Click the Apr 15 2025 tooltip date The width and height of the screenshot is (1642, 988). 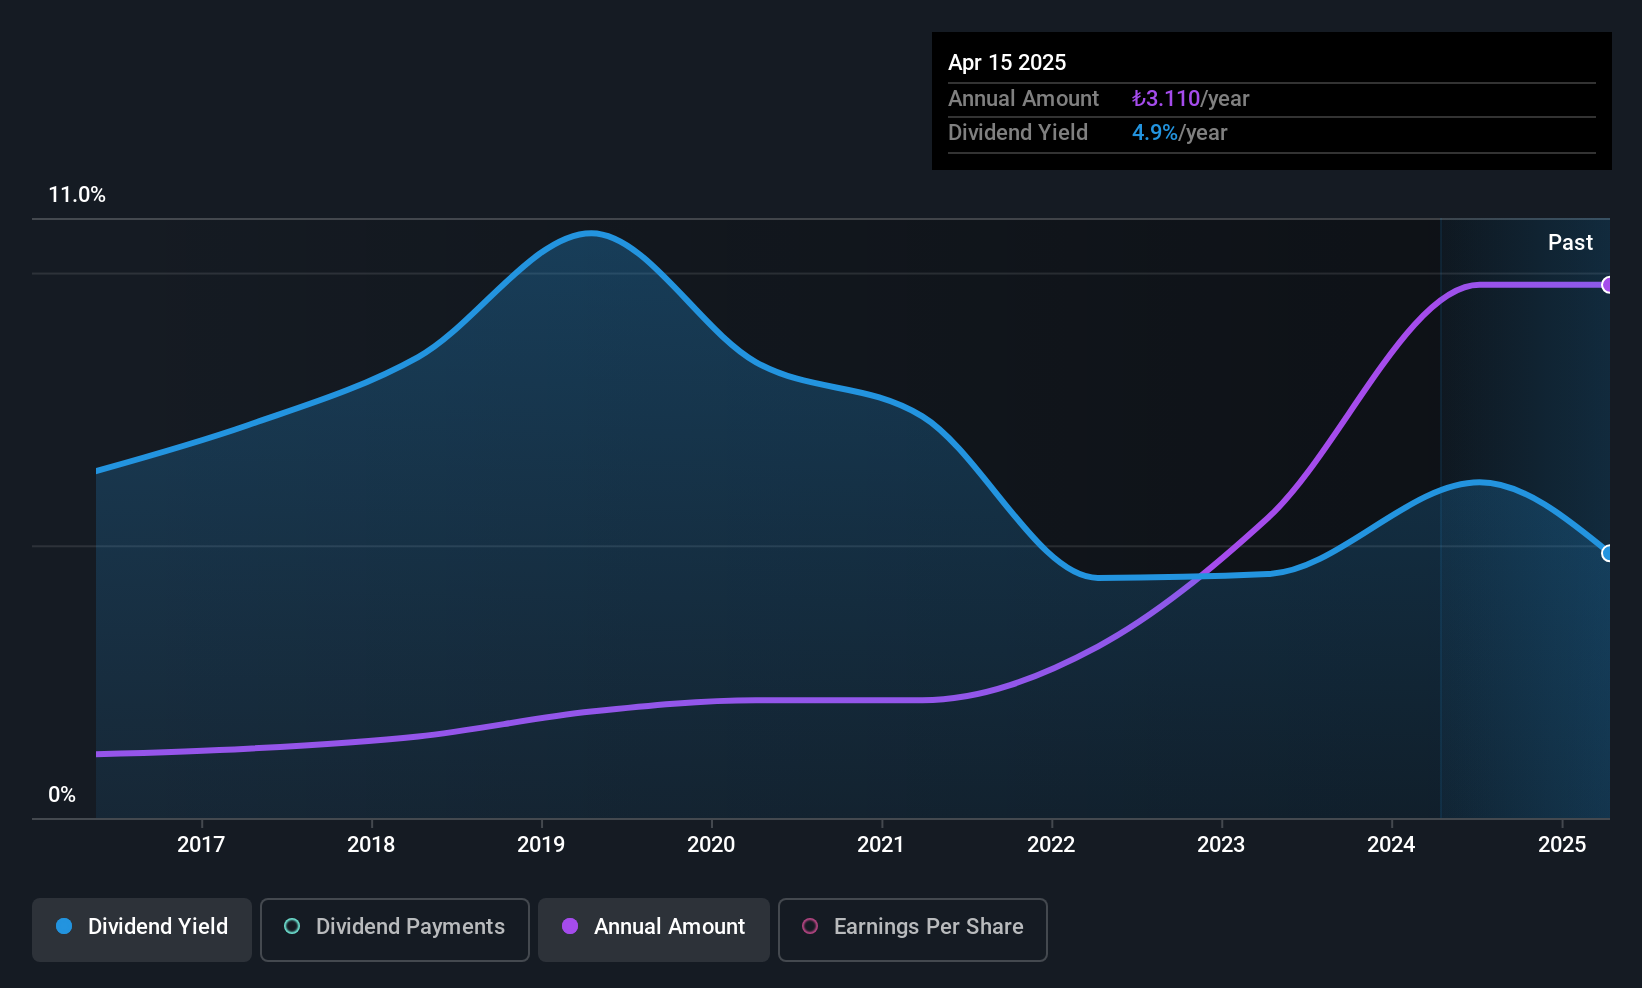click(1007, 62)
